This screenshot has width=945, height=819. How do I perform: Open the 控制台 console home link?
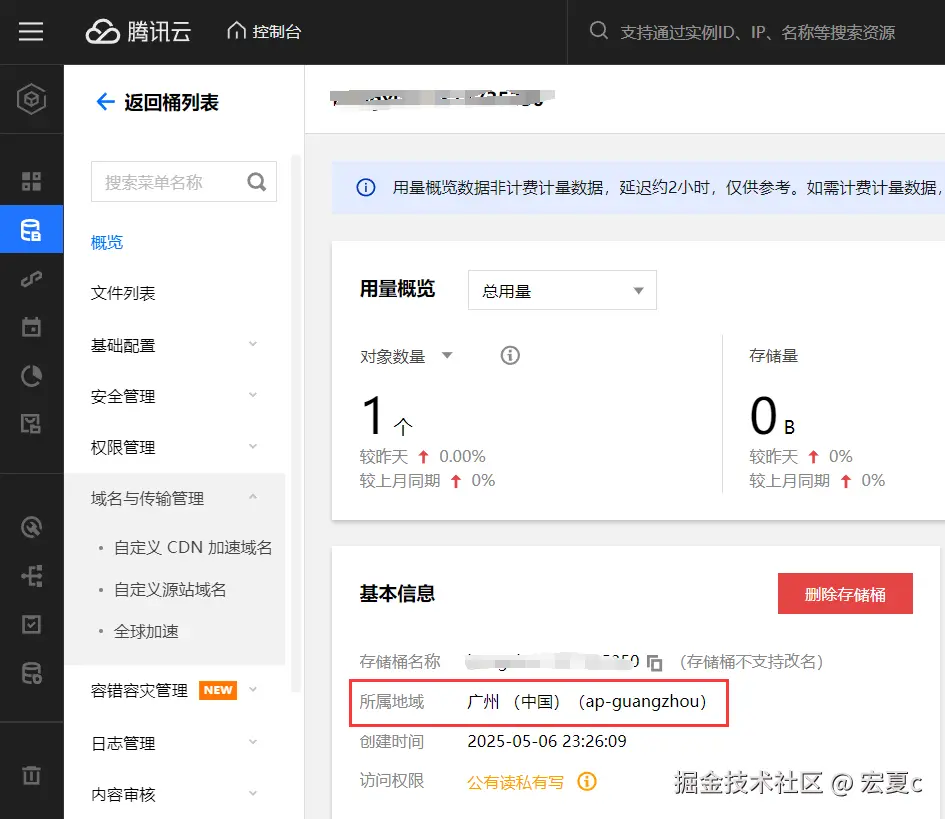(264, 31)
